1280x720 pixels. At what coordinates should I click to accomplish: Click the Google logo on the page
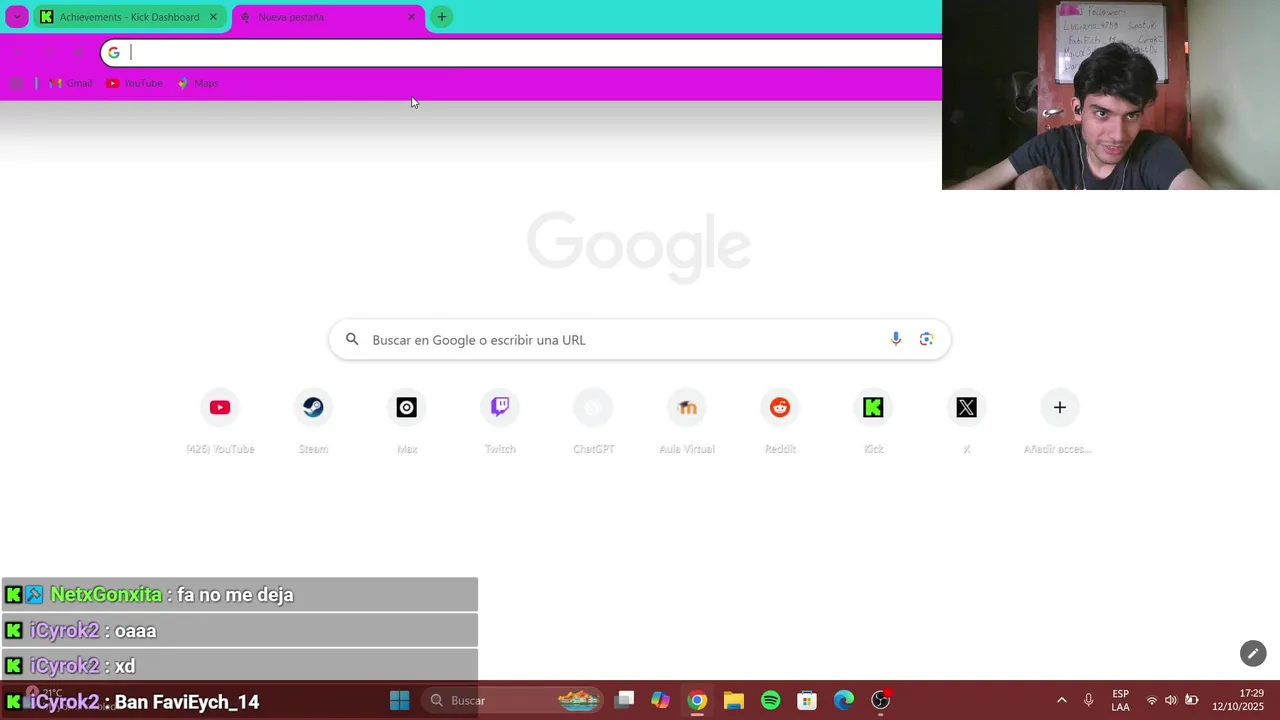(x=639, y=247)
